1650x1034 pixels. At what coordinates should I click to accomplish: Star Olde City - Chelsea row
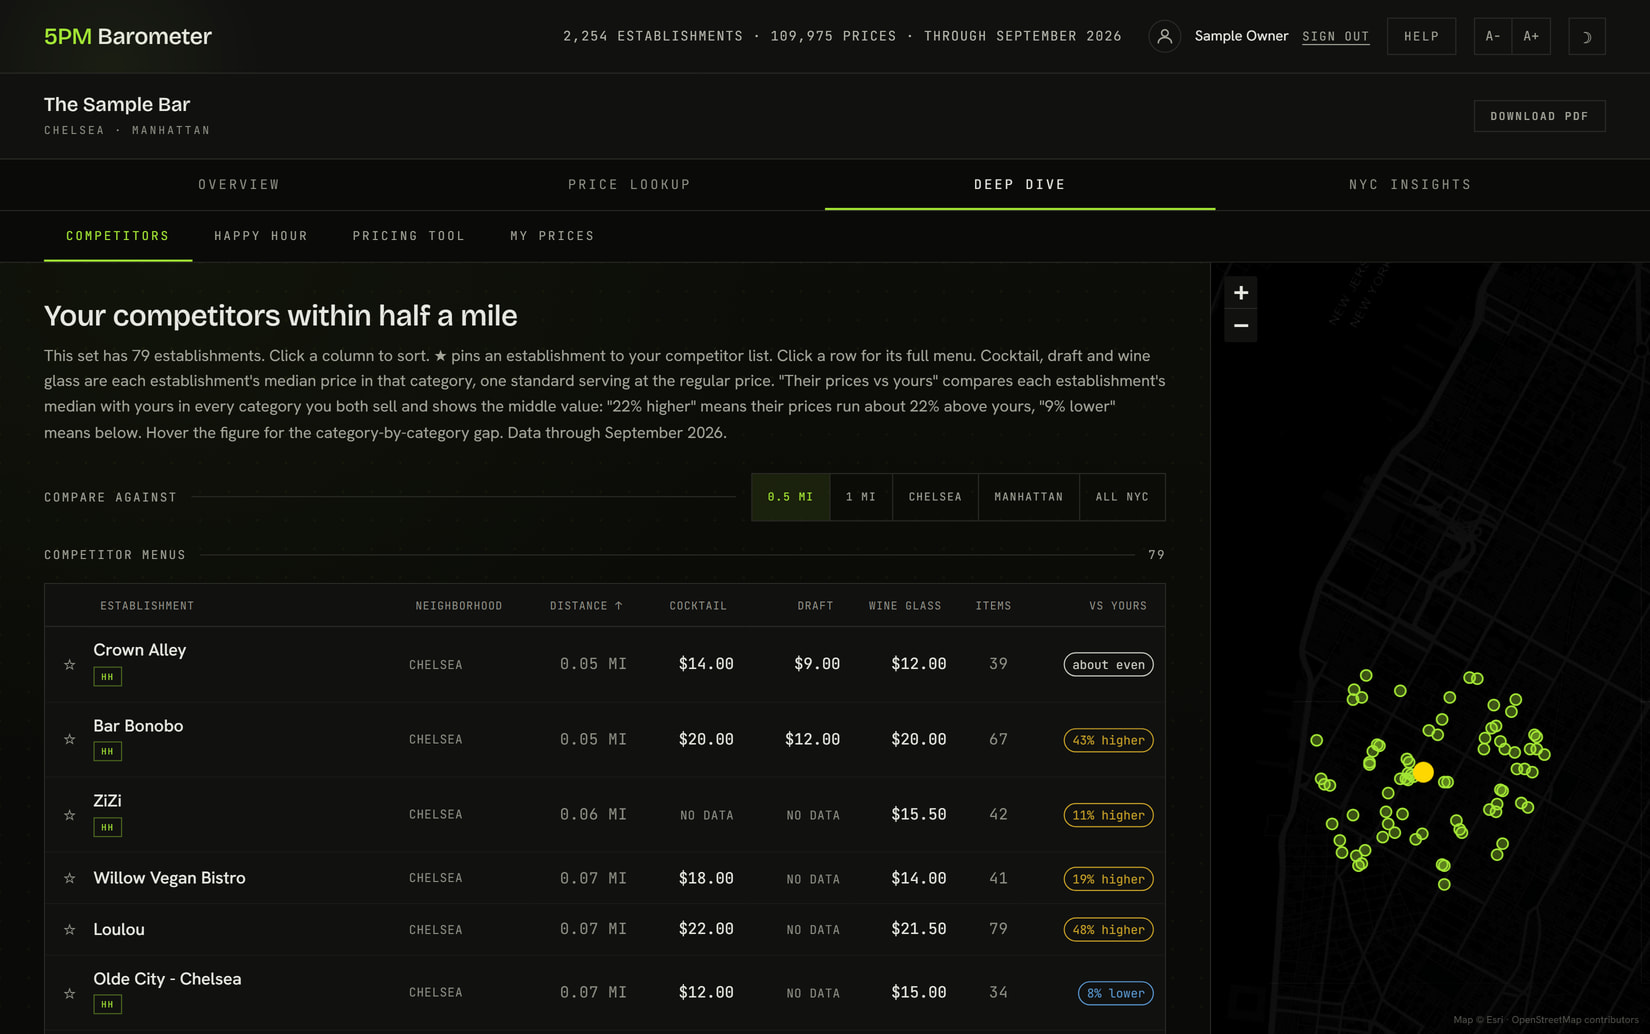pos(69,993)
